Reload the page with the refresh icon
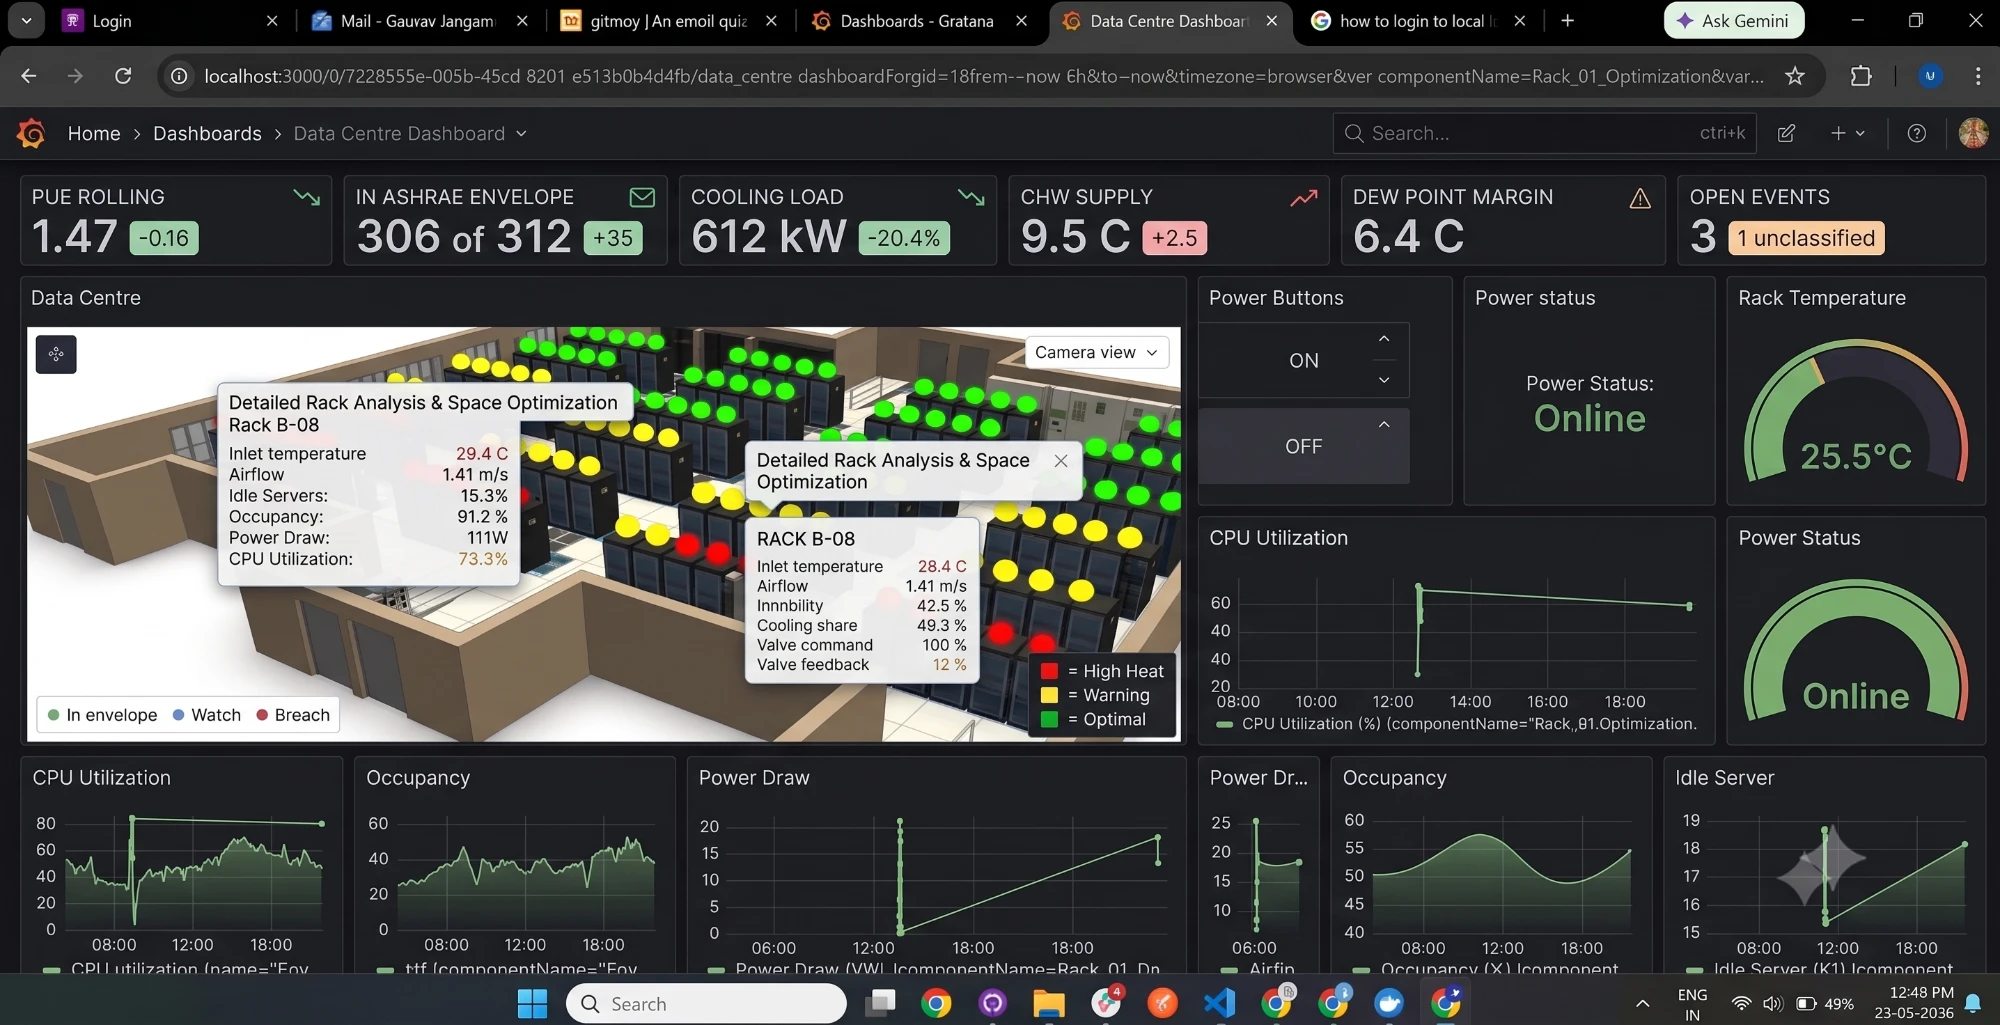The image size is (2000, 1025). [x=123, y=76]
